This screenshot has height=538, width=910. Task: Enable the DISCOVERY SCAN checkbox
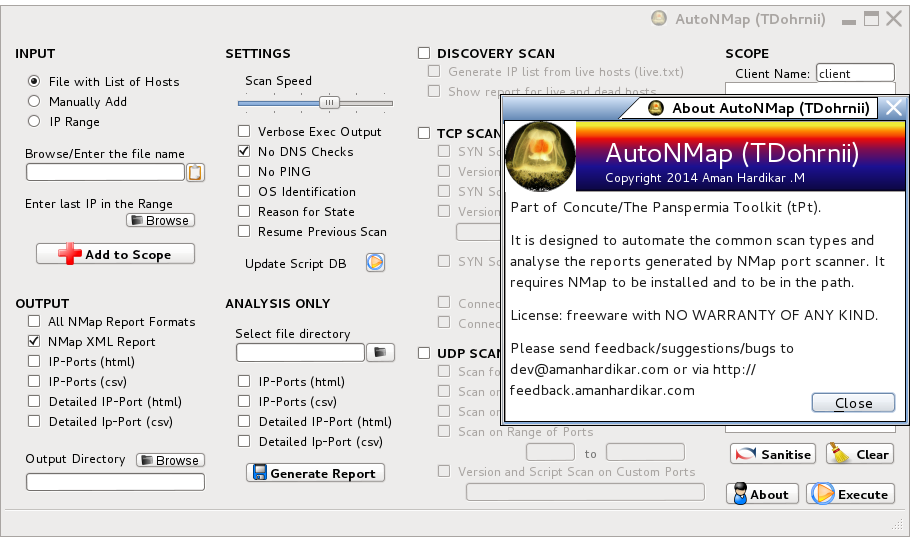[x=424, y=53]
